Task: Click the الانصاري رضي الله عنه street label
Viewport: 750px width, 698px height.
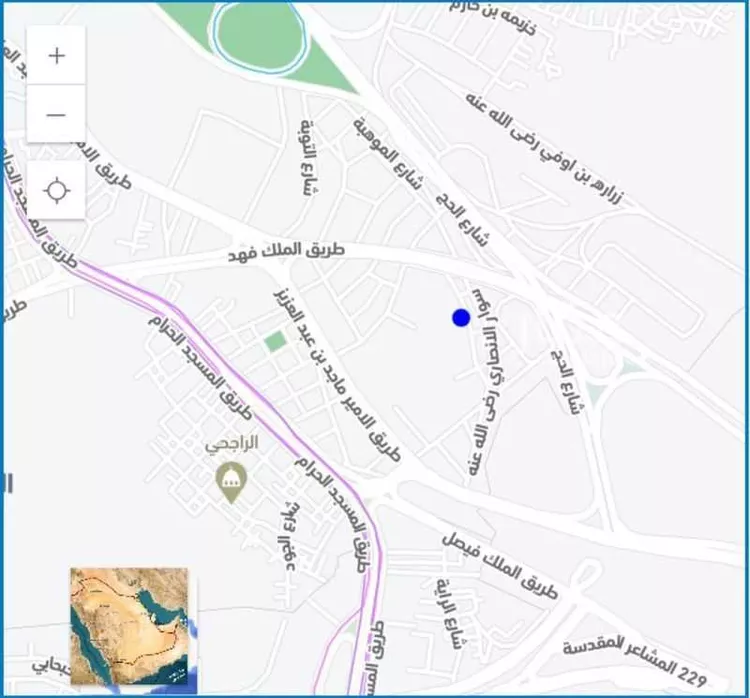Action: [x=485, y=382]
